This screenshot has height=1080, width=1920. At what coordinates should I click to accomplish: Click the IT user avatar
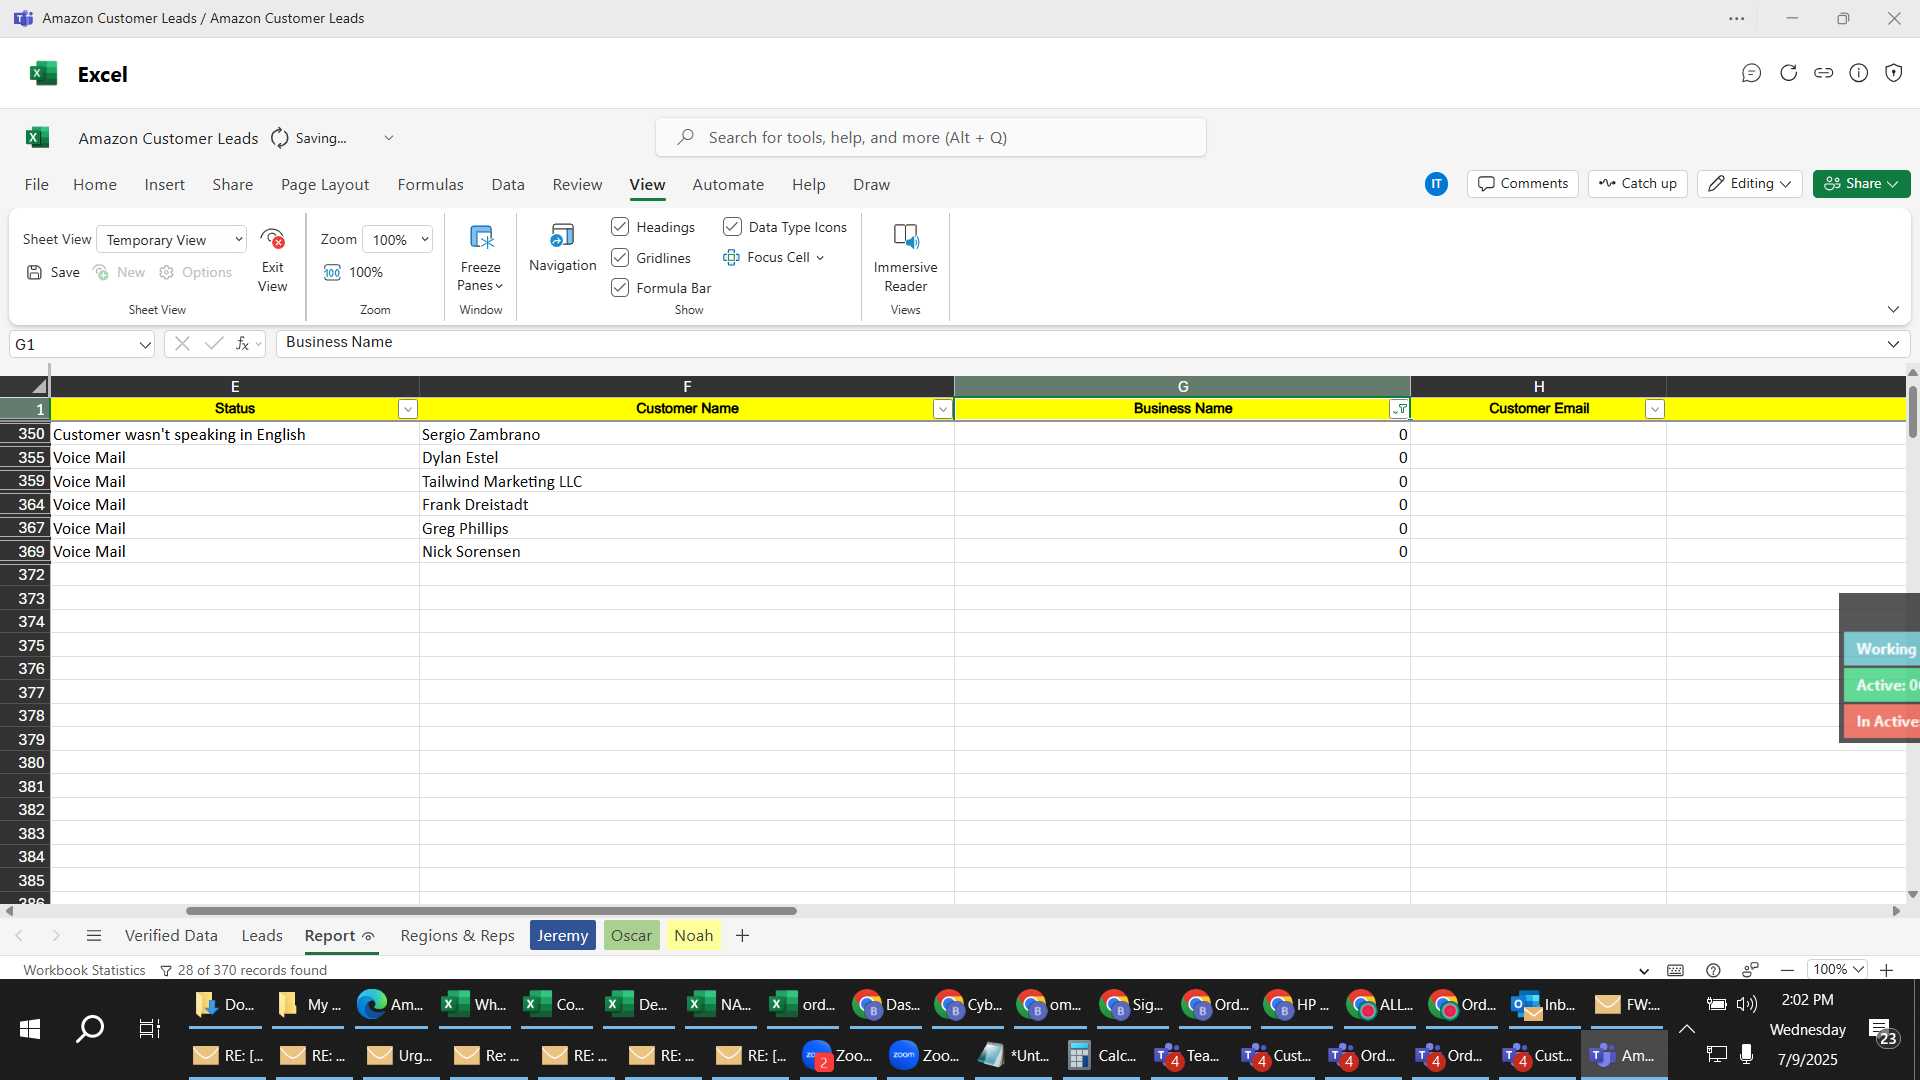click(x=1436, y=184)
